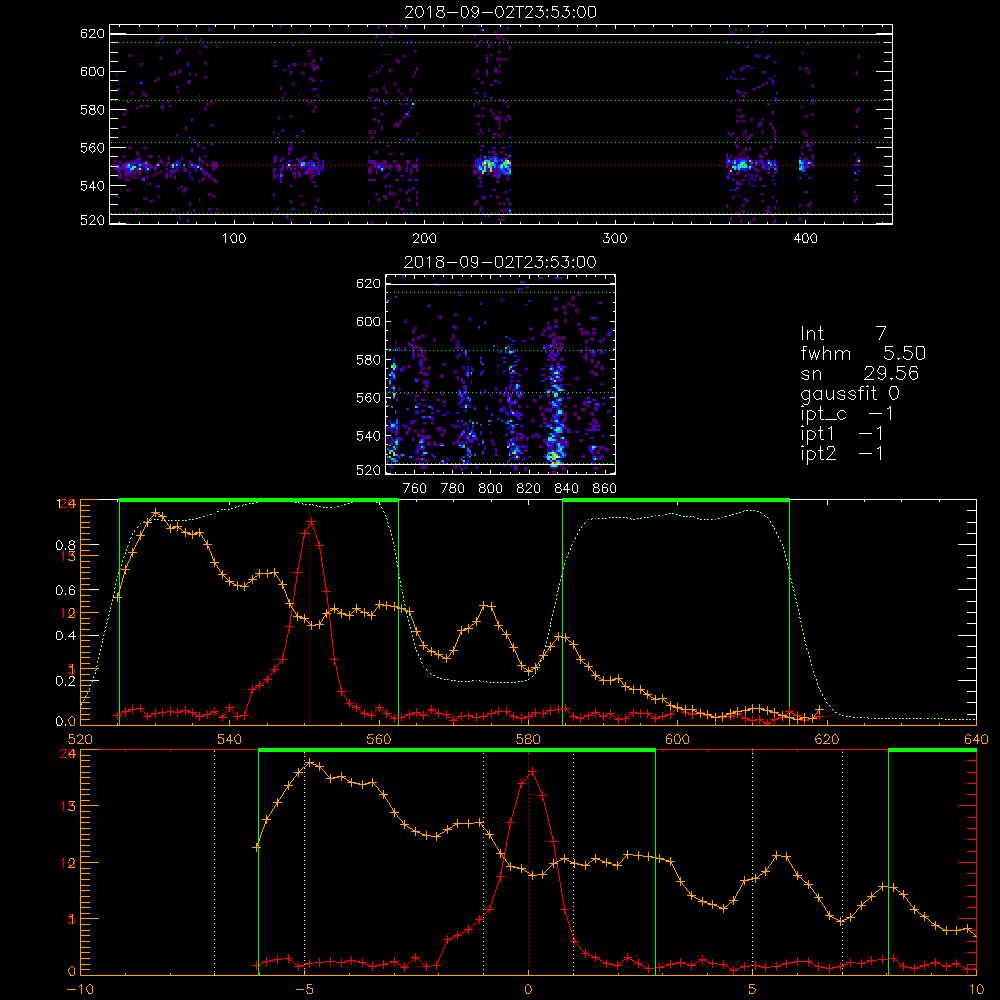Click x-axis tick label '780' of middle plot
Viewport: 1000px width, 1000px height.
pos(453,489)
